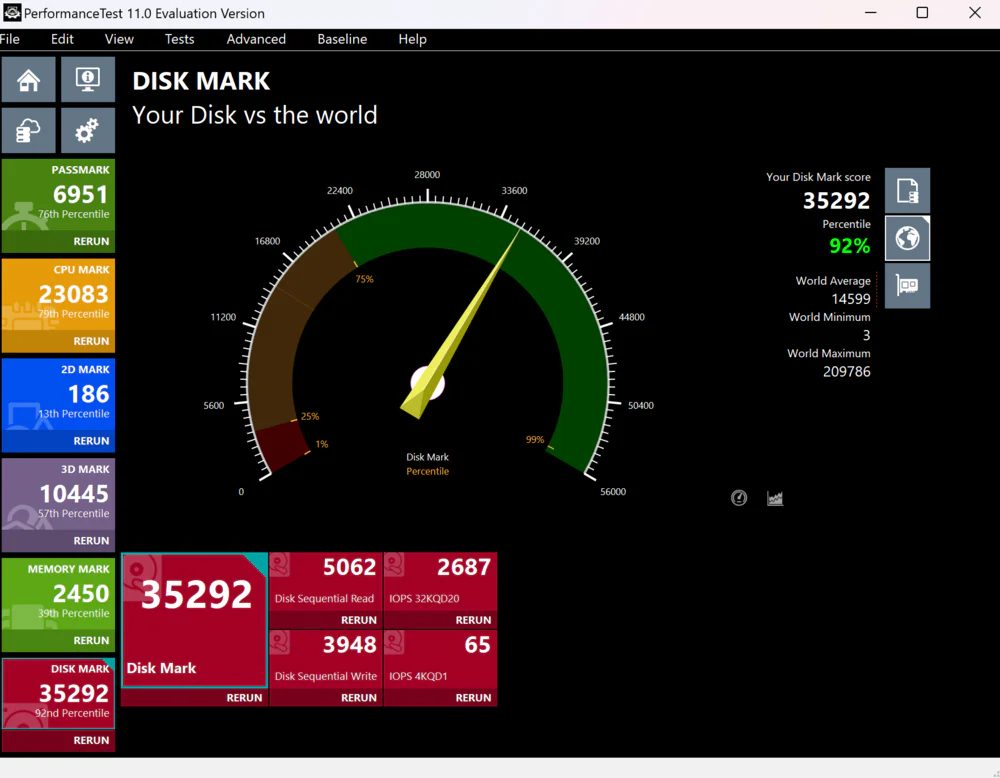
Task: Rerun the 3D Mark test
Action: [91, 541]
